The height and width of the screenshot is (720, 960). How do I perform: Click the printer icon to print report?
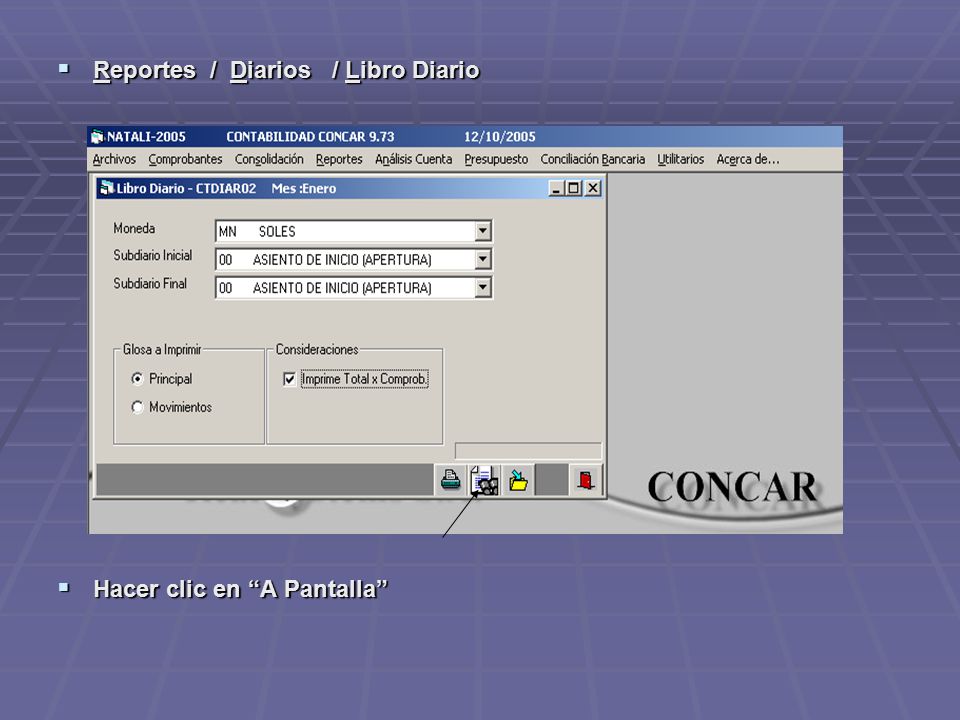451,480
